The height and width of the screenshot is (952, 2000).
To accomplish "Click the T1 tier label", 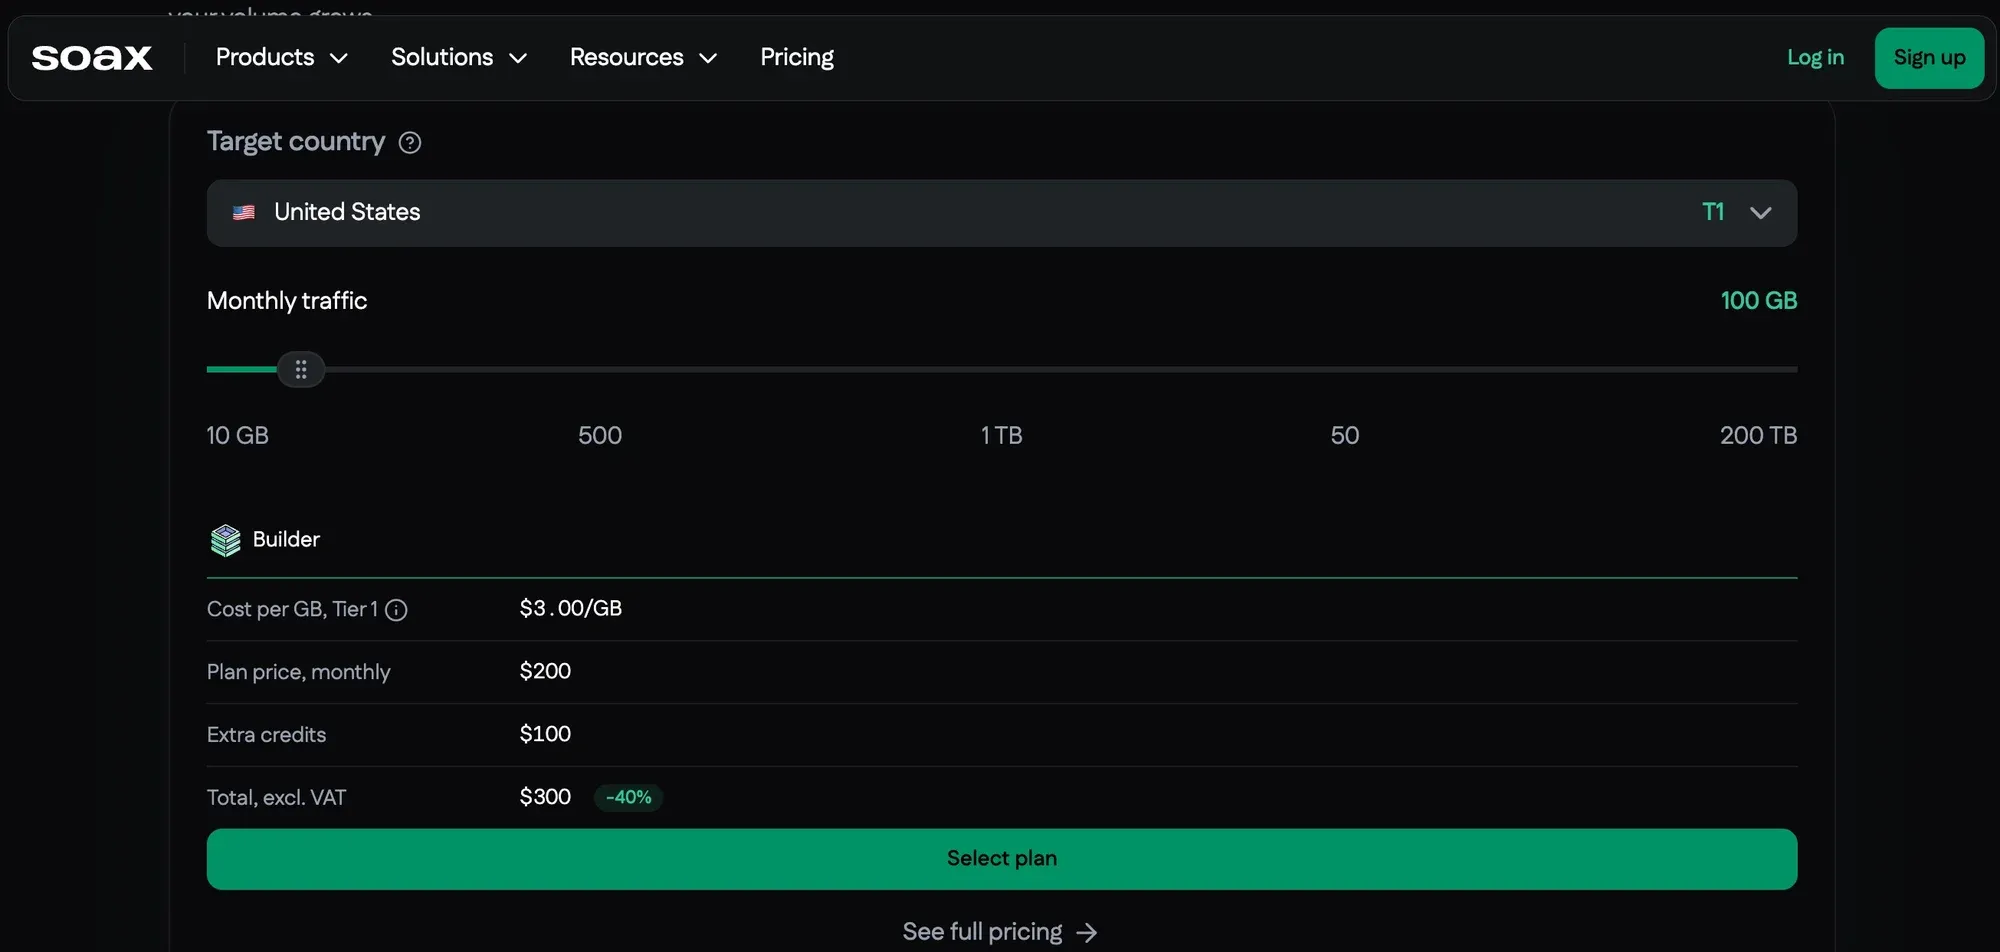I will coord(1713,212).
